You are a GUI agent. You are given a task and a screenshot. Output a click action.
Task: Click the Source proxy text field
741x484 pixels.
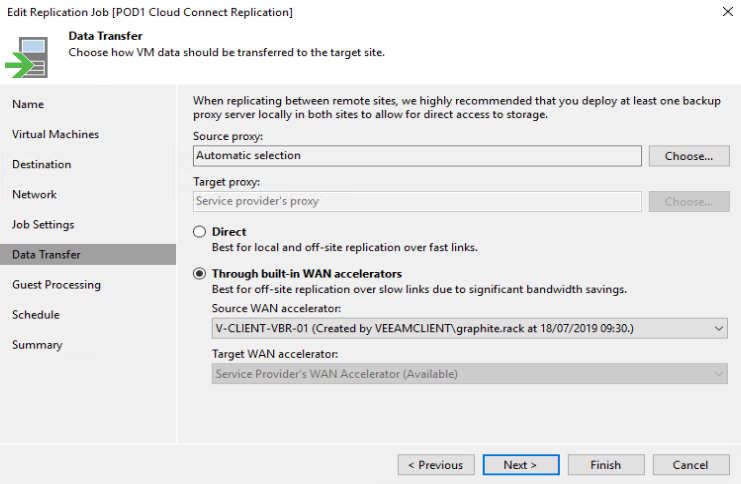416,156
